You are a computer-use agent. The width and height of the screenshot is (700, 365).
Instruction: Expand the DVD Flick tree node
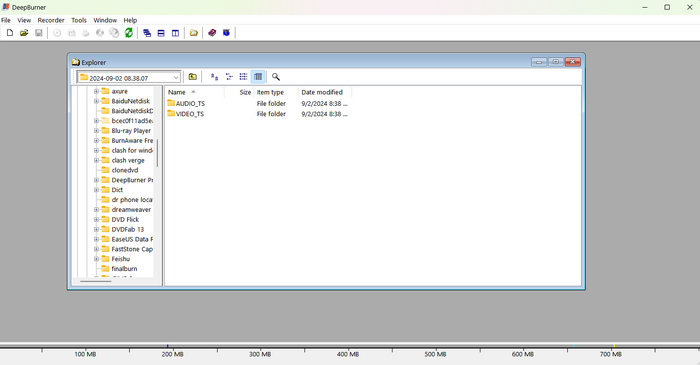(96, 220)
